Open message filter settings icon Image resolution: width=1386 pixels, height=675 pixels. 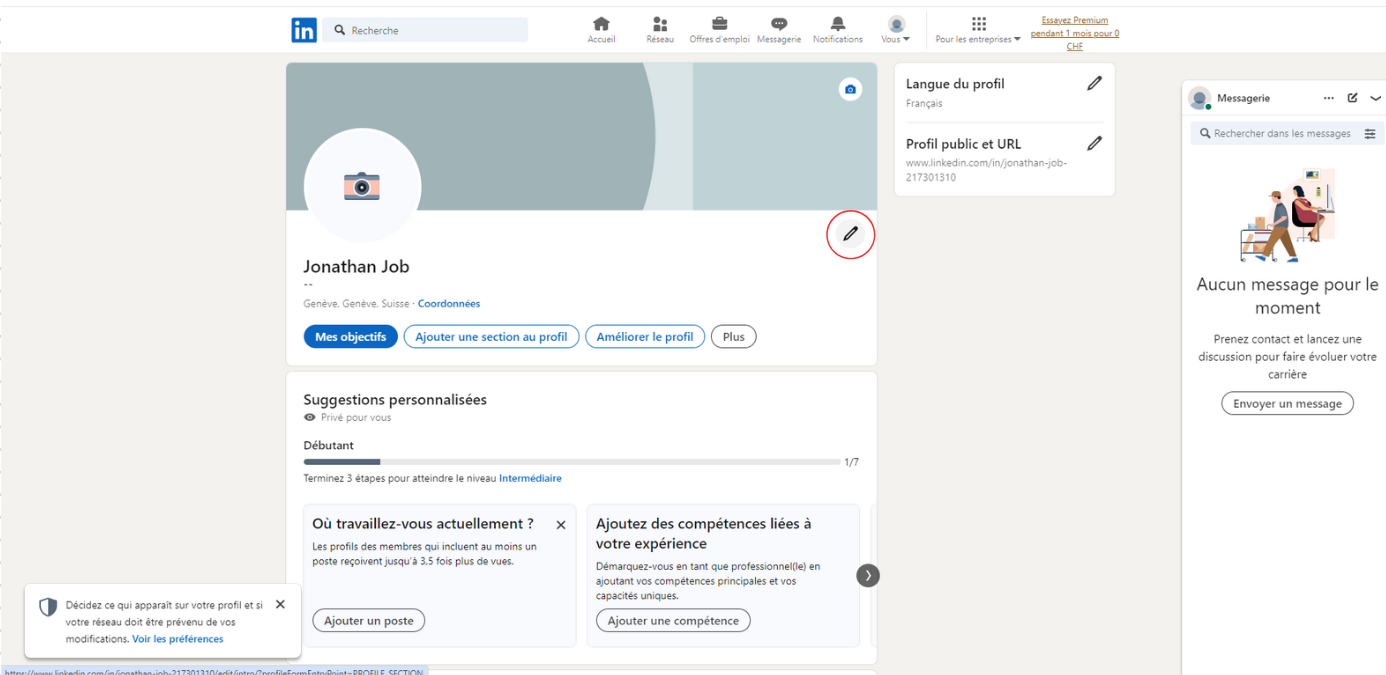(1370, 134)
